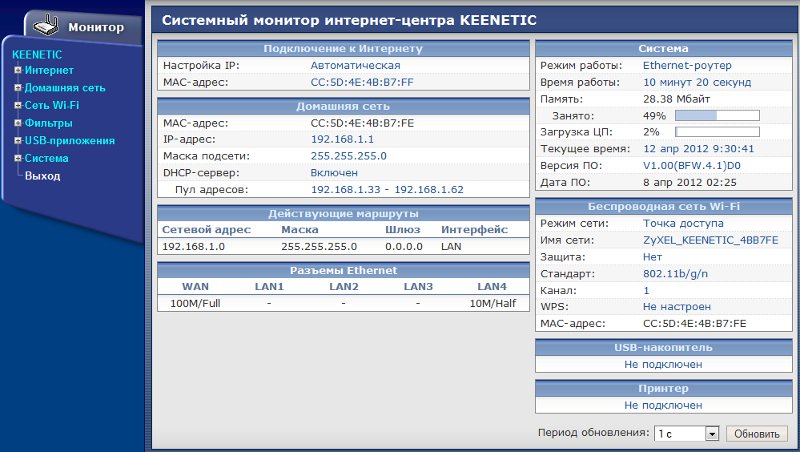Click firmware date 8 апр 2012 02:25
The image size is (800, 452).
click(690, 182)
